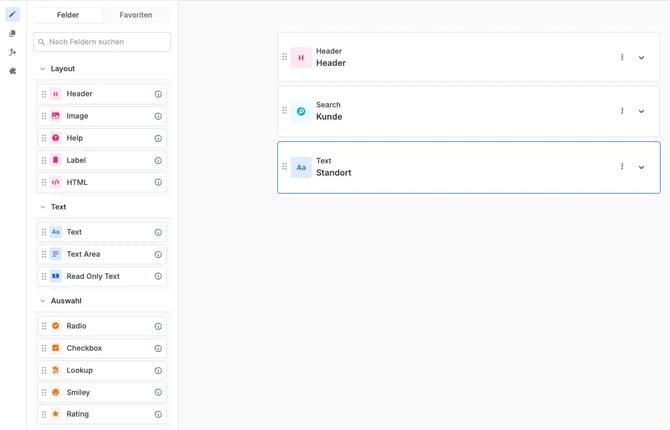Open the more options menu on Standort card

point(622,167)
